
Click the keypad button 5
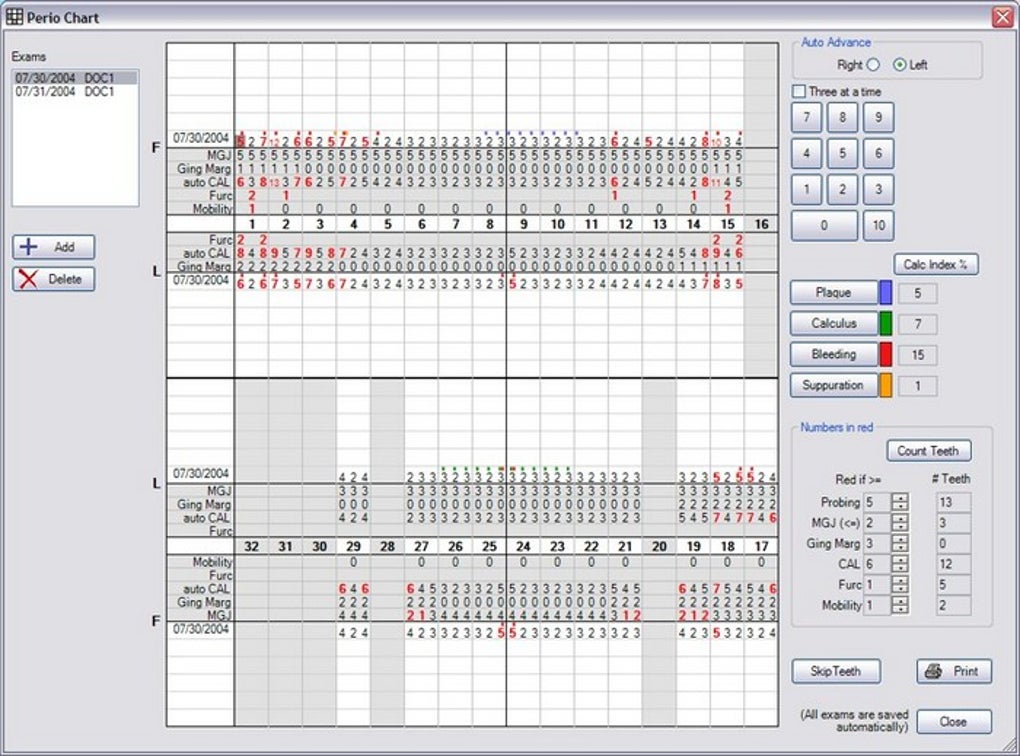(842, 154)
